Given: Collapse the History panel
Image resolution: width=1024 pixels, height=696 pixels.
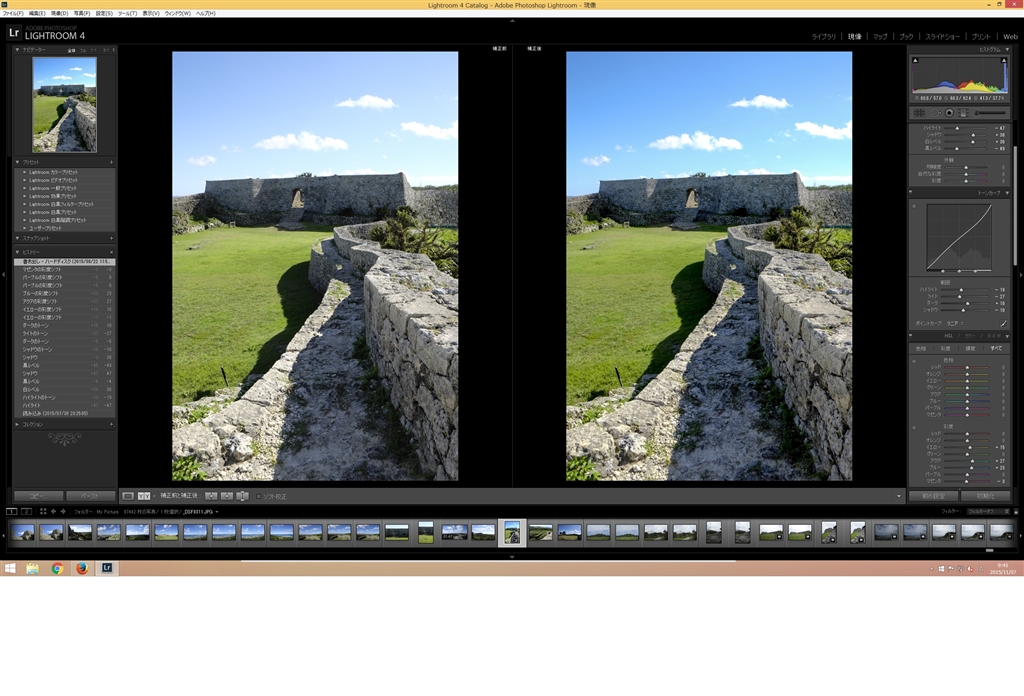Looking at the screenshot, I should [18, 252].
